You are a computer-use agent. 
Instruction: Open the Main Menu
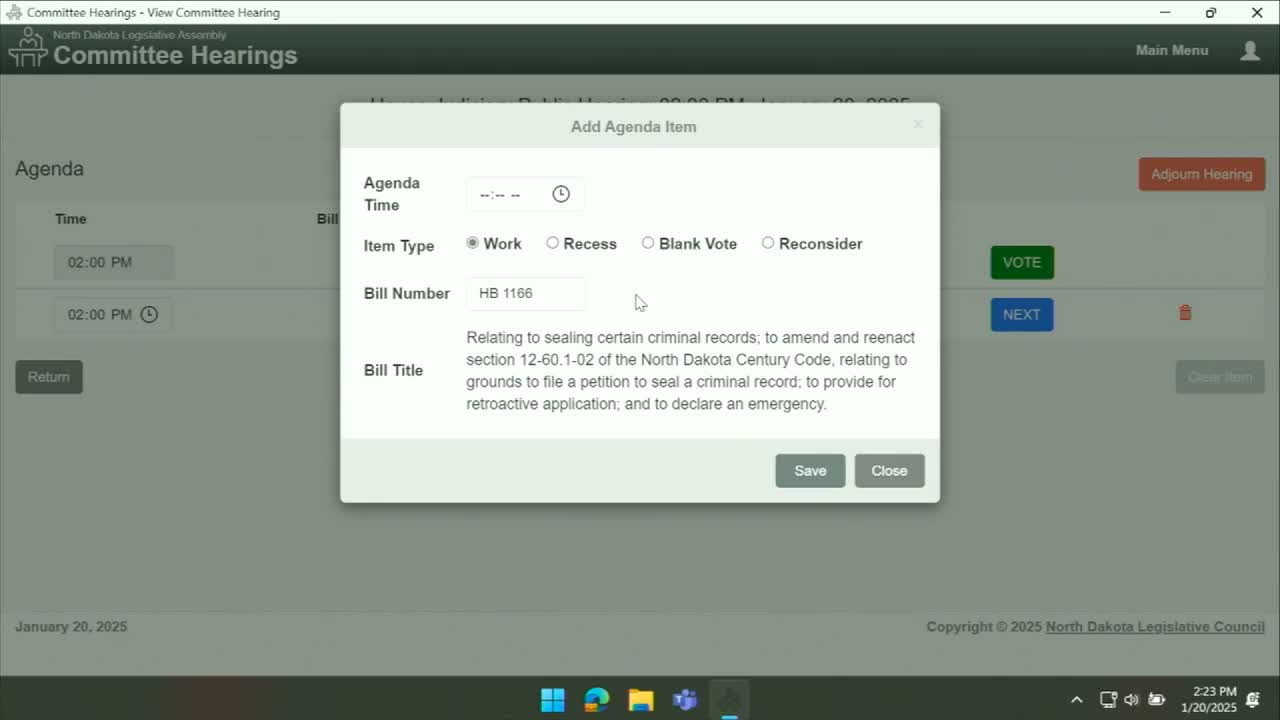pos(1172,50)
